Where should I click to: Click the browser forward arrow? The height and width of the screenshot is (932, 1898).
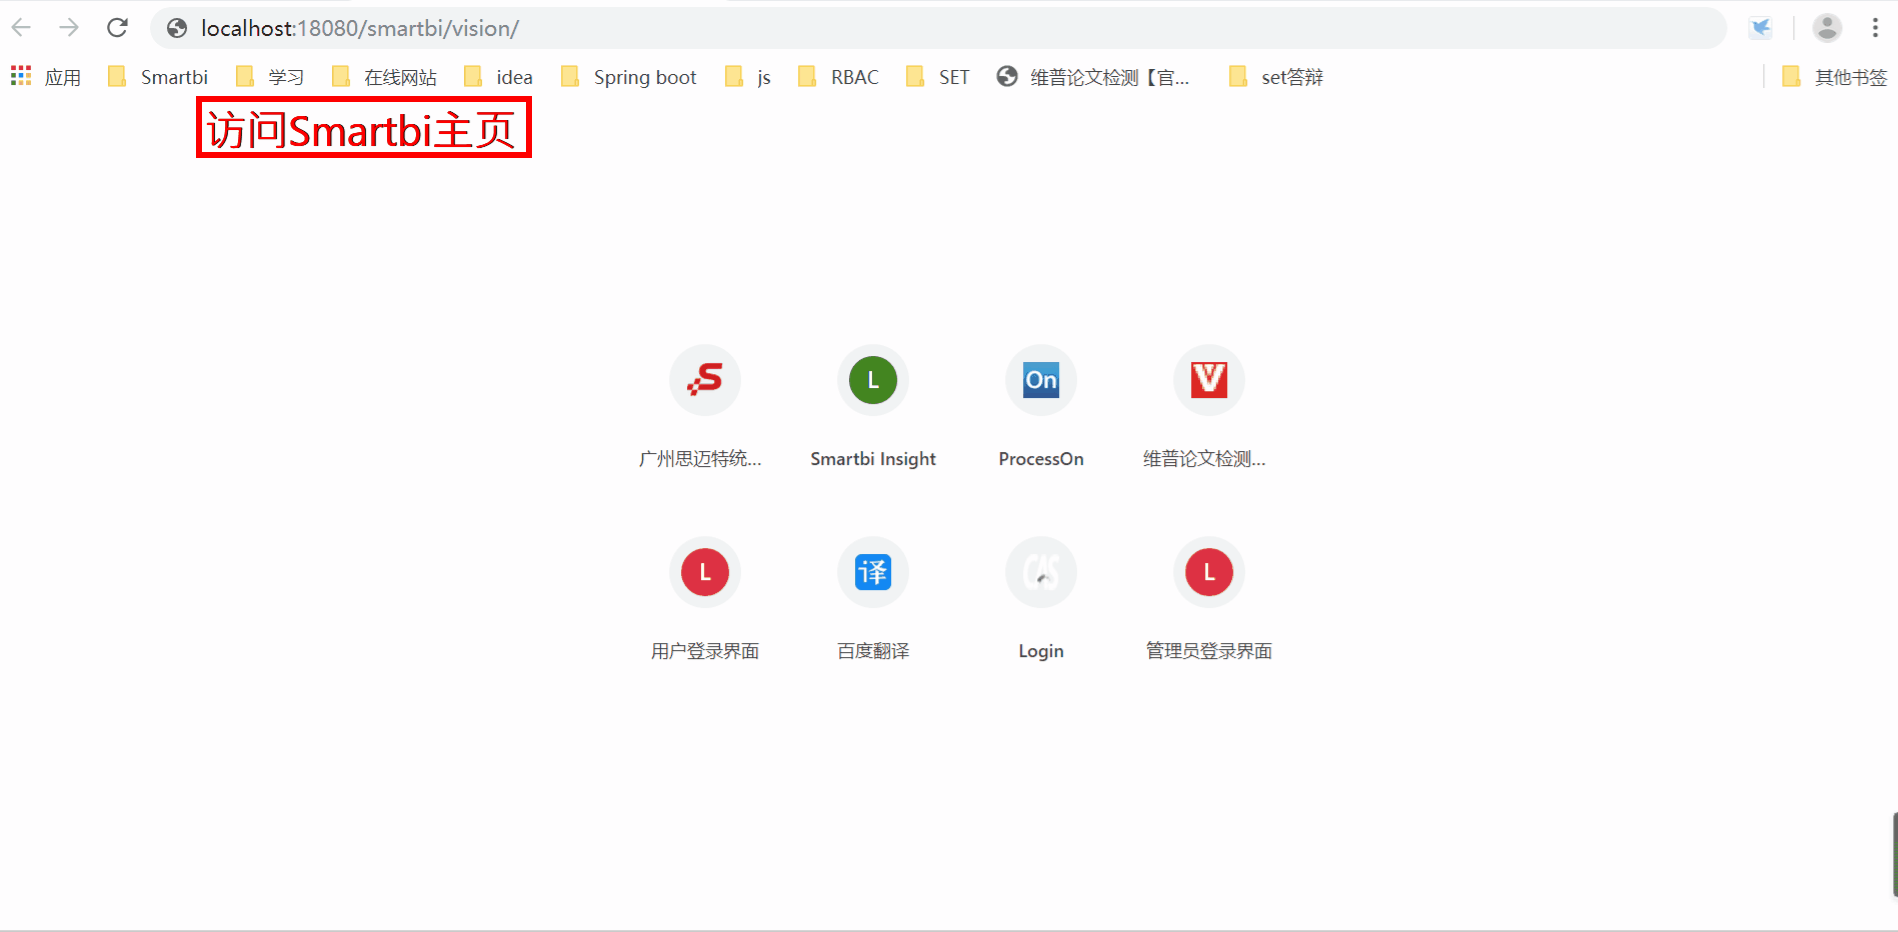[x=69, y=28]
